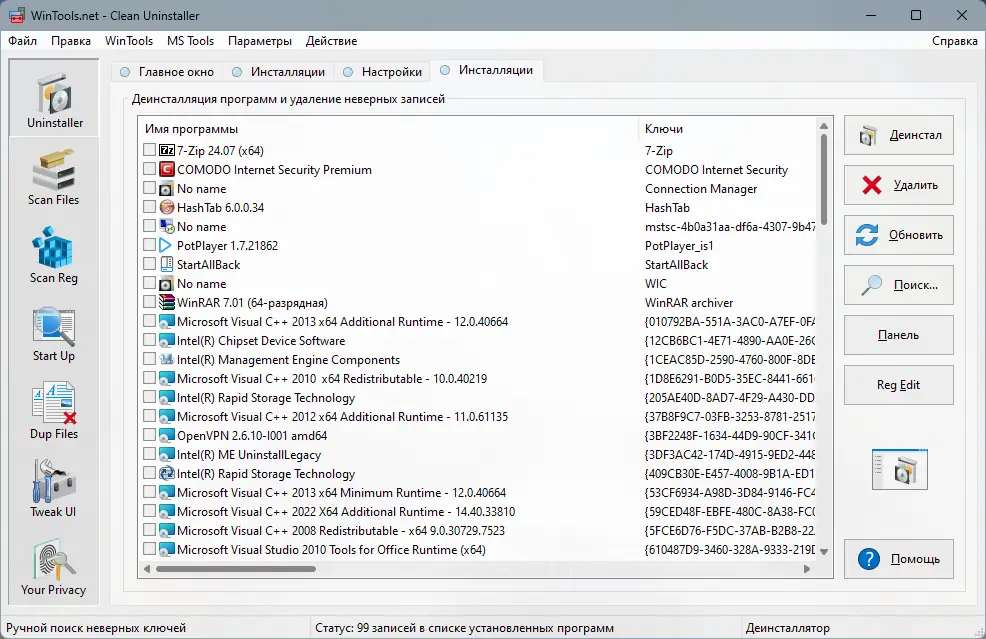986x639 pixels.
Task: Click the horizontal scrollbar right arrow
Action: pos(807,569)
